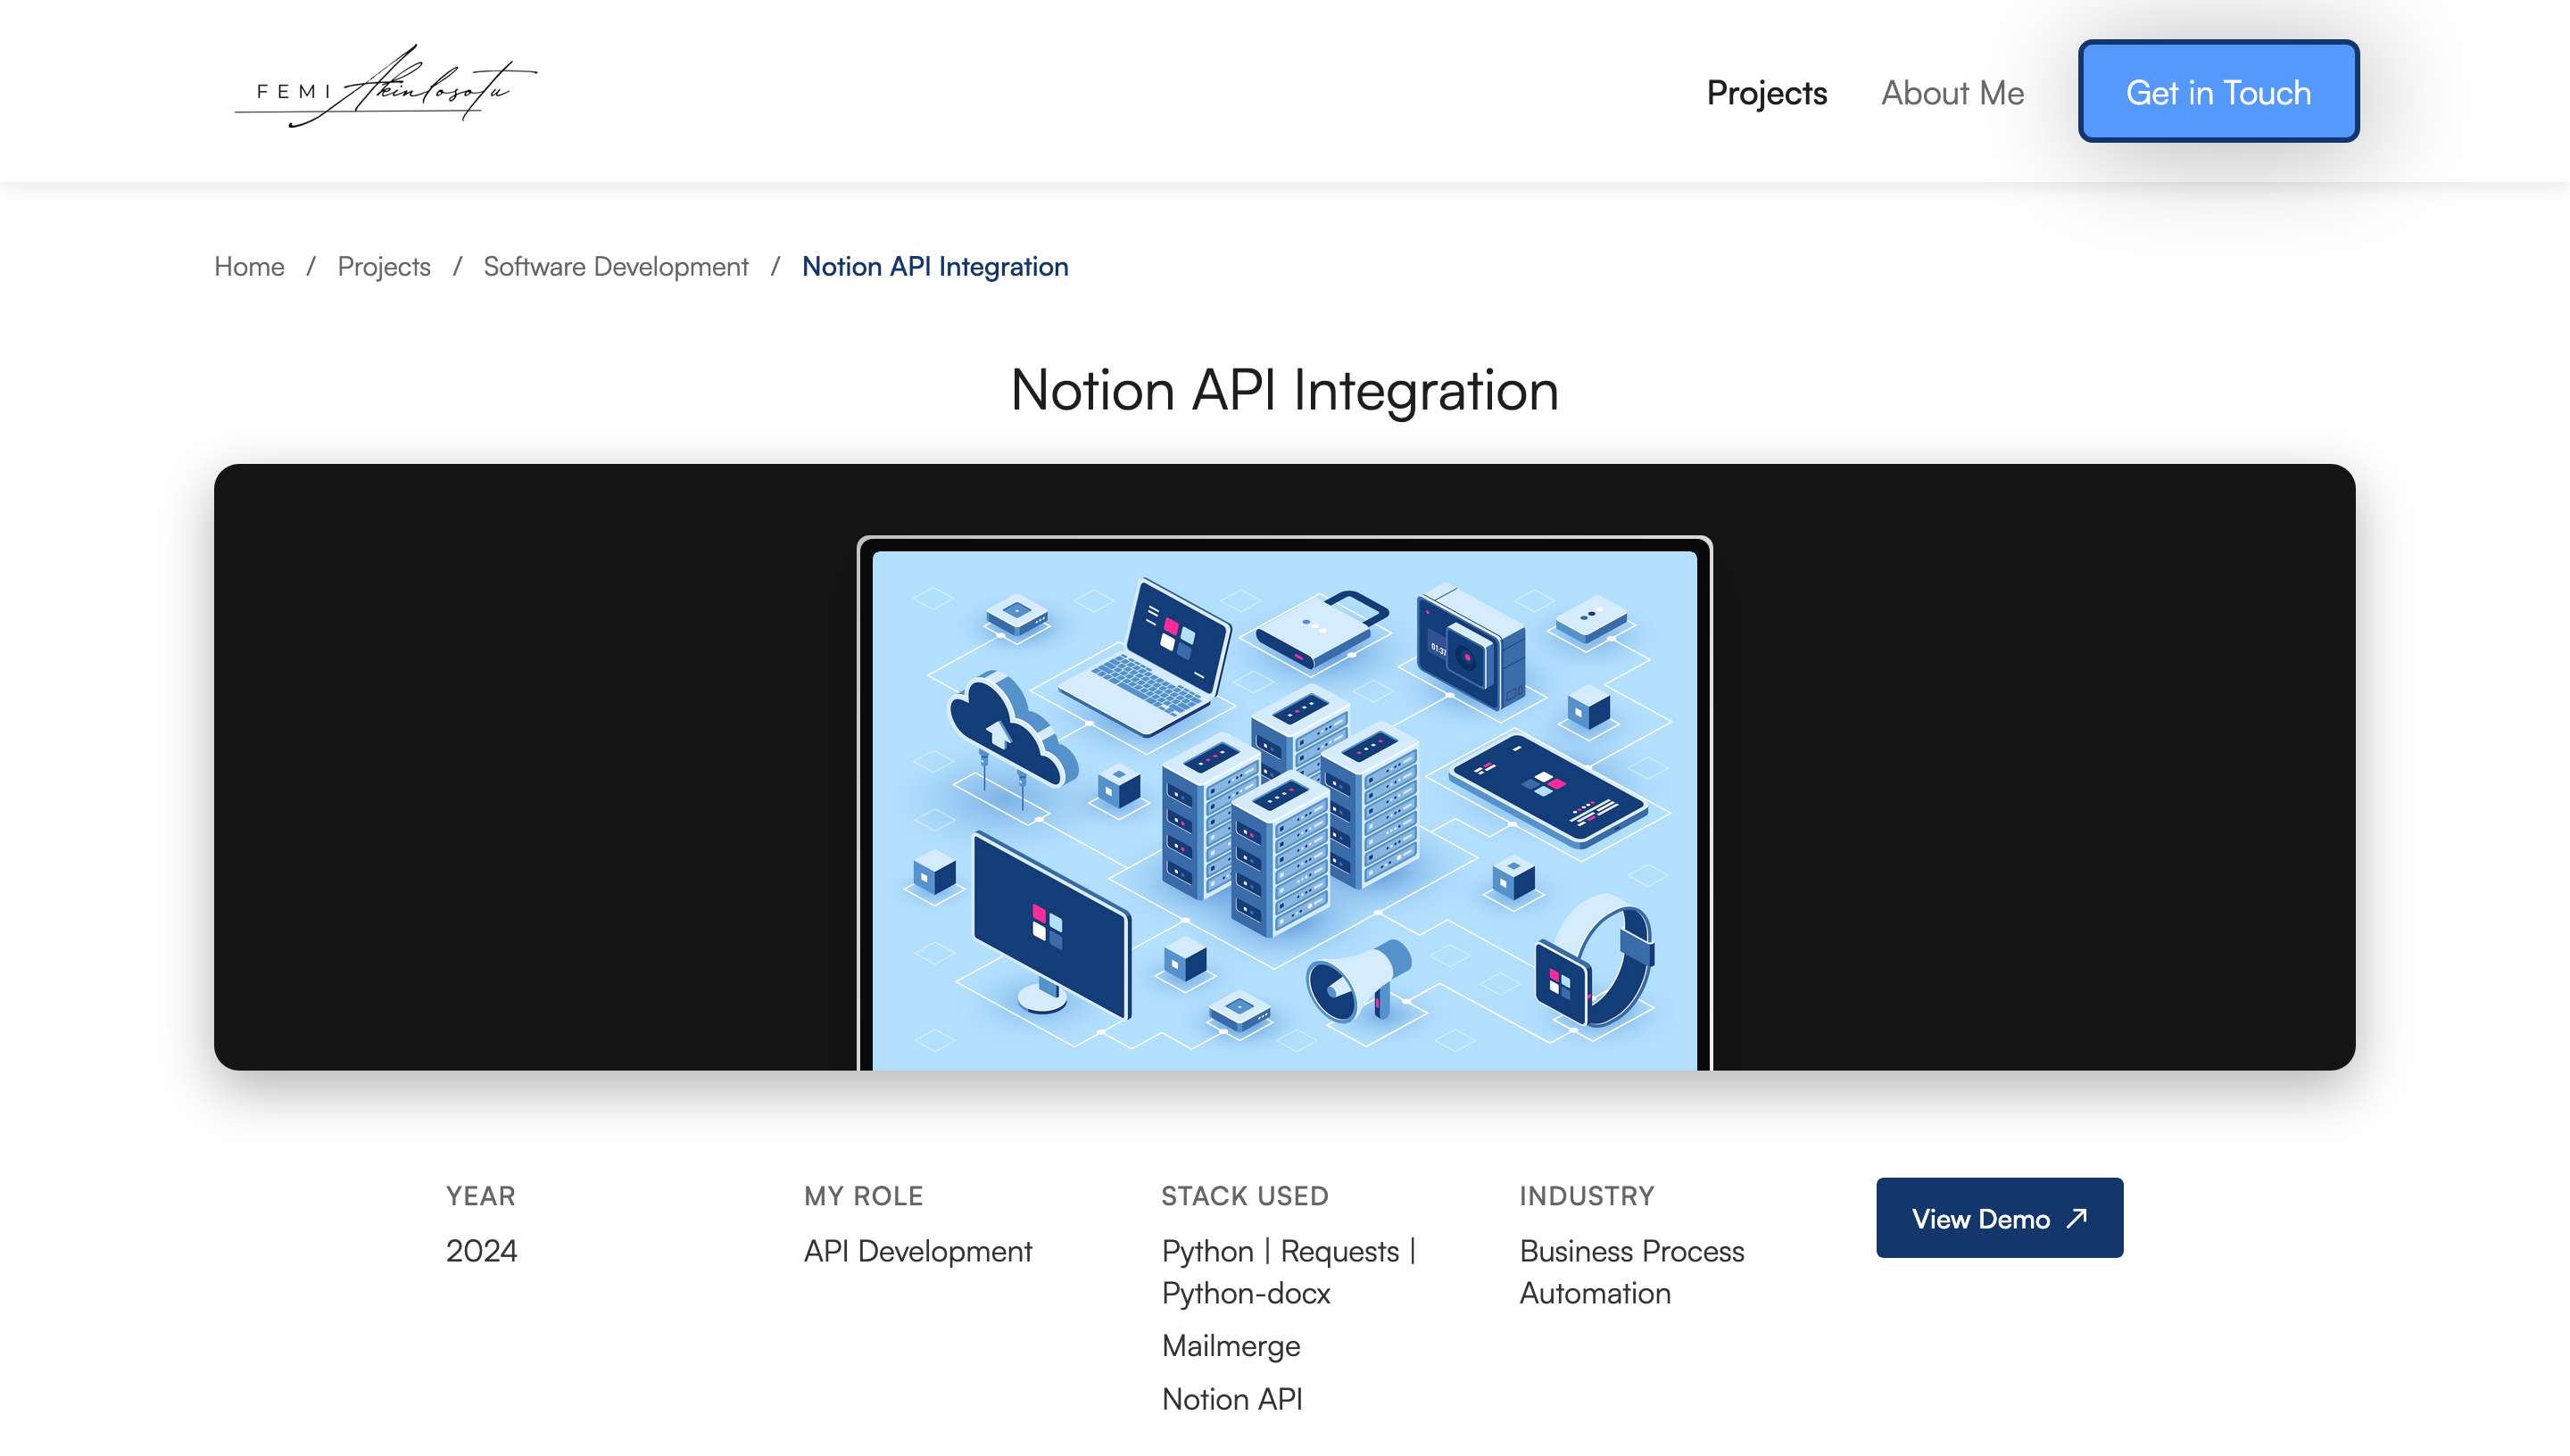Select the Mailmerge stack entry
Image resolution: width=2570 pixels, height=1456 pixels.
click(1231, 1346)
